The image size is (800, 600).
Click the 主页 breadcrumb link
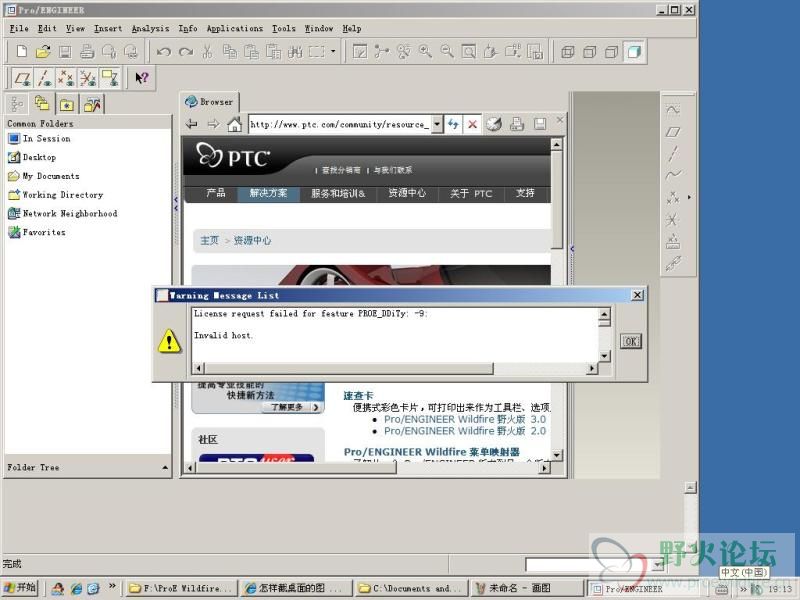(209, 240)
